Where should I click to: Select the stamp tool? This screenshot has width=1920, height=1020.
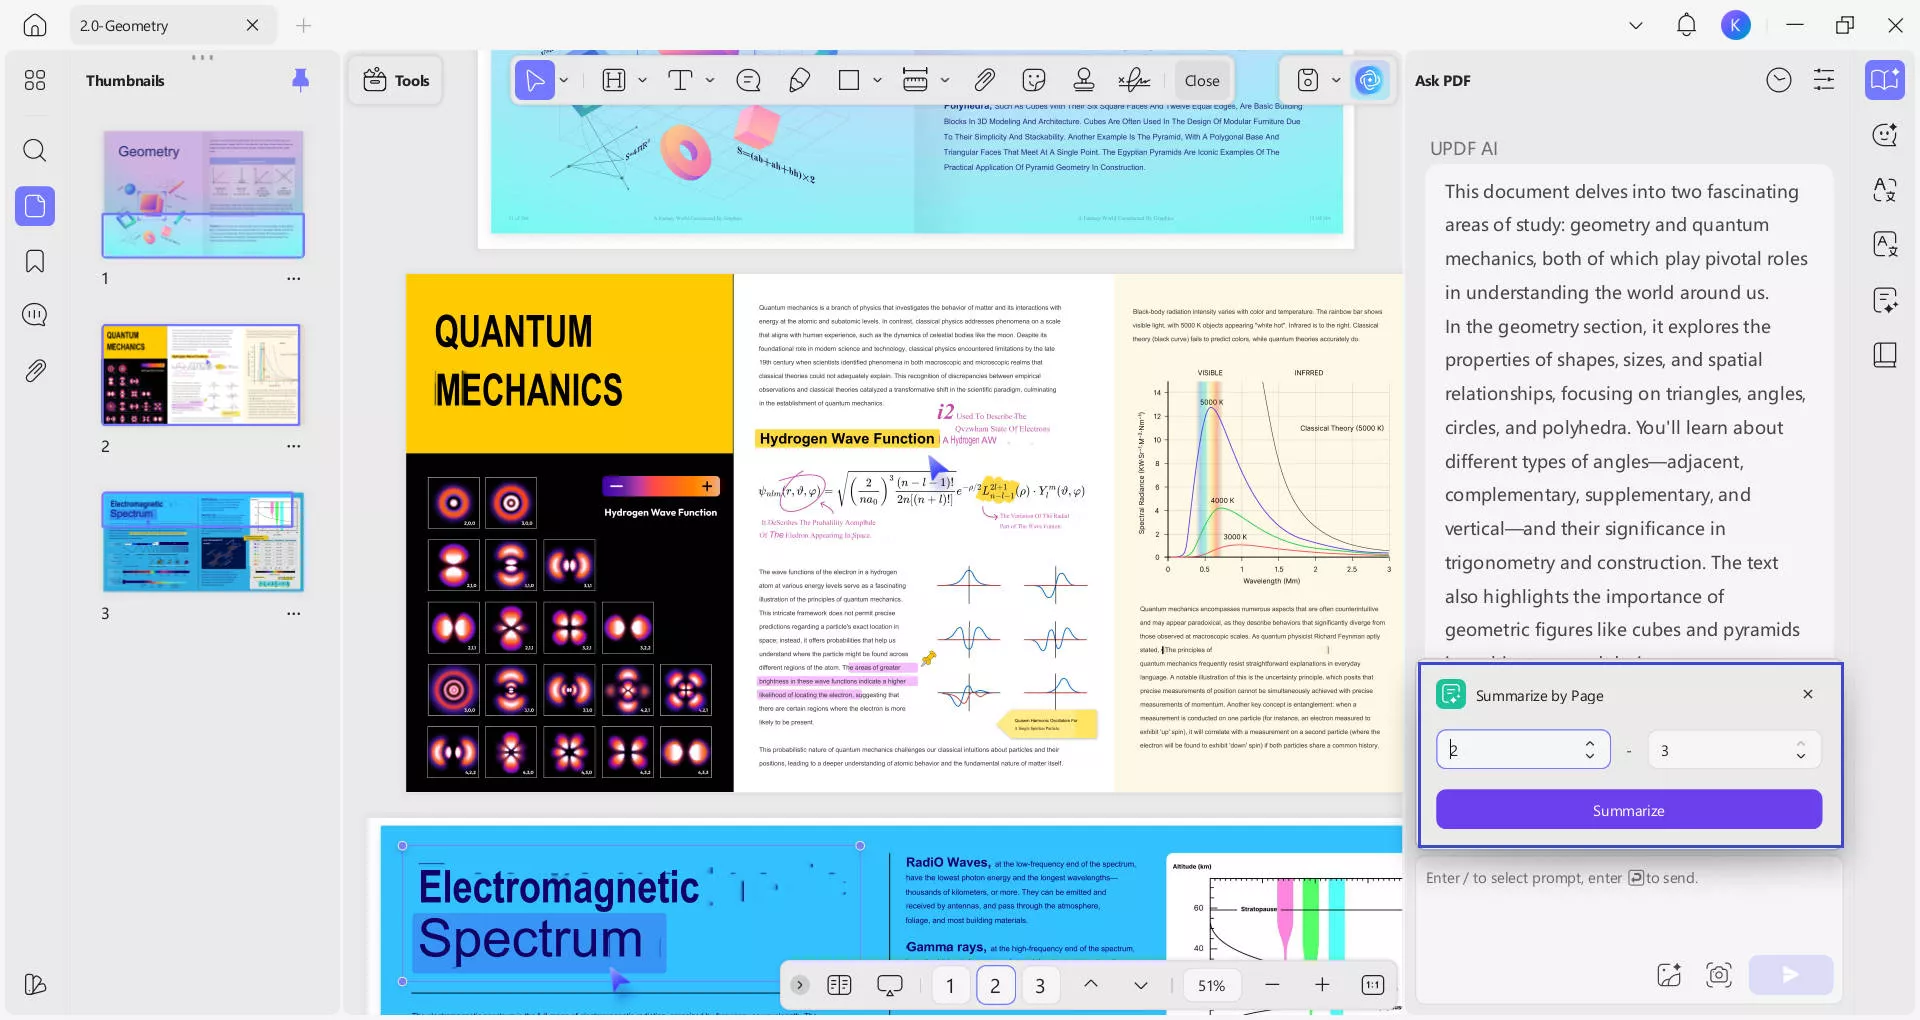(1083, 80)
